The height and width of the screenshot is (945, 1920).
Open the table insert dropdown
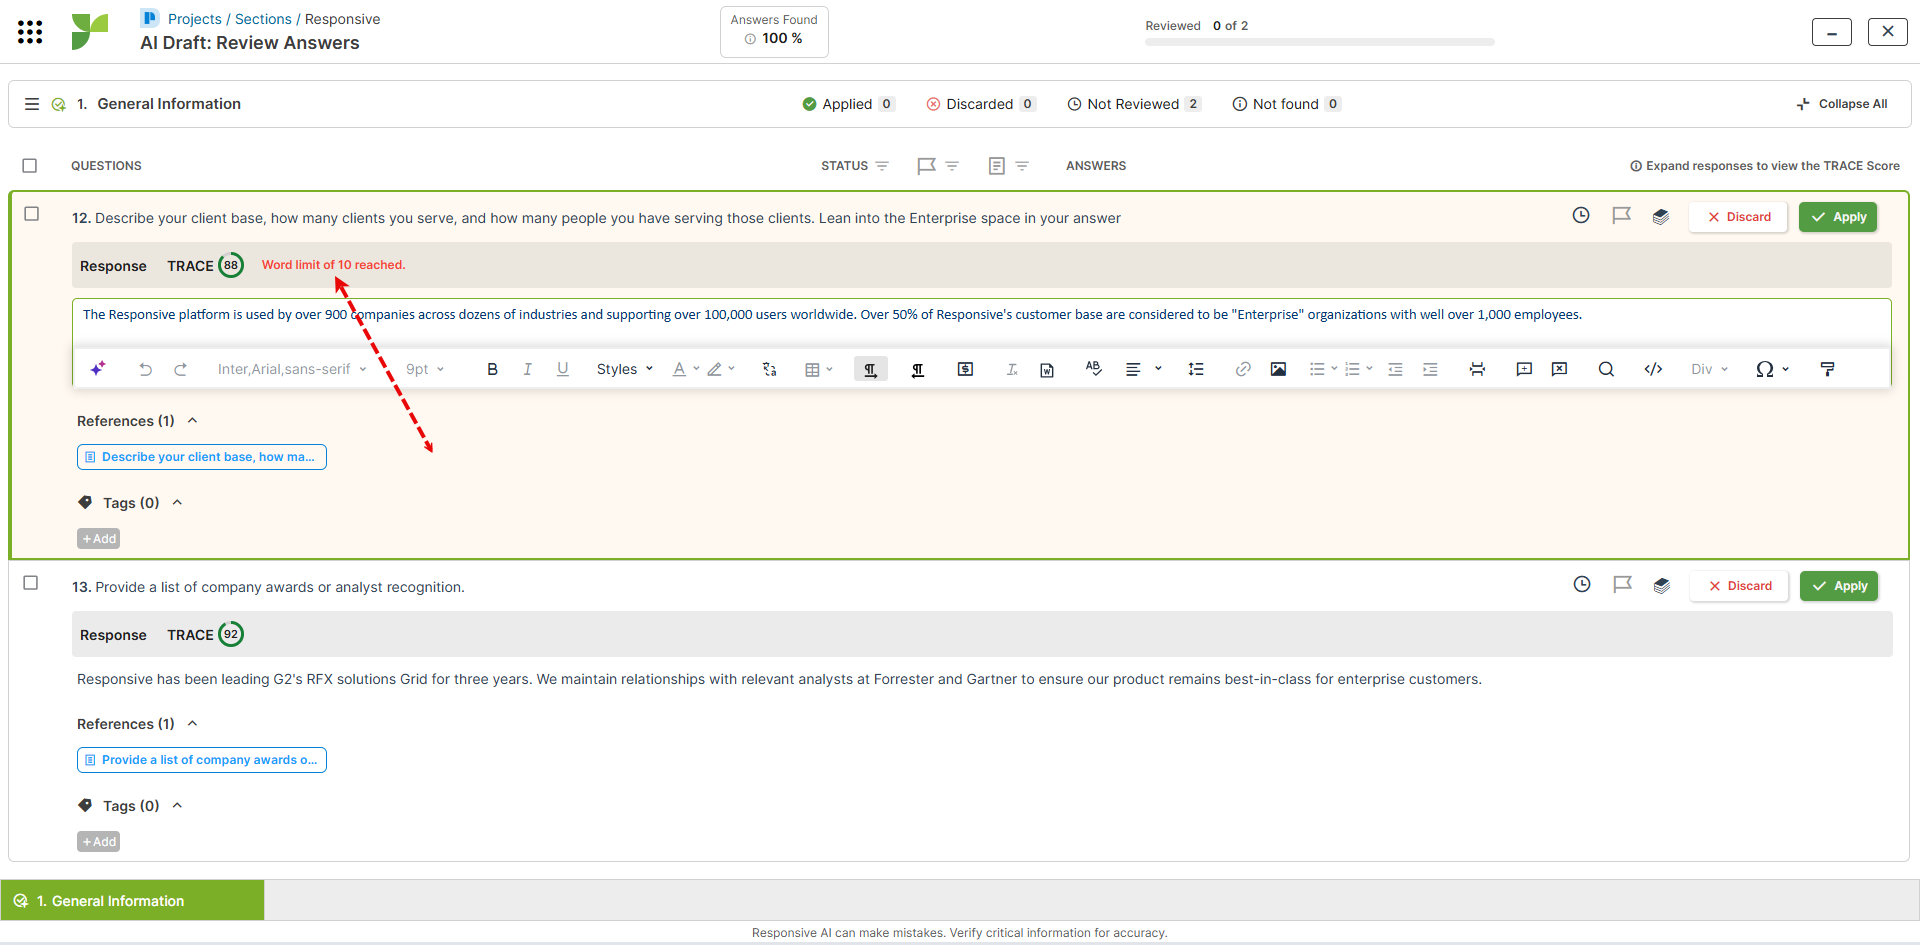819,369
